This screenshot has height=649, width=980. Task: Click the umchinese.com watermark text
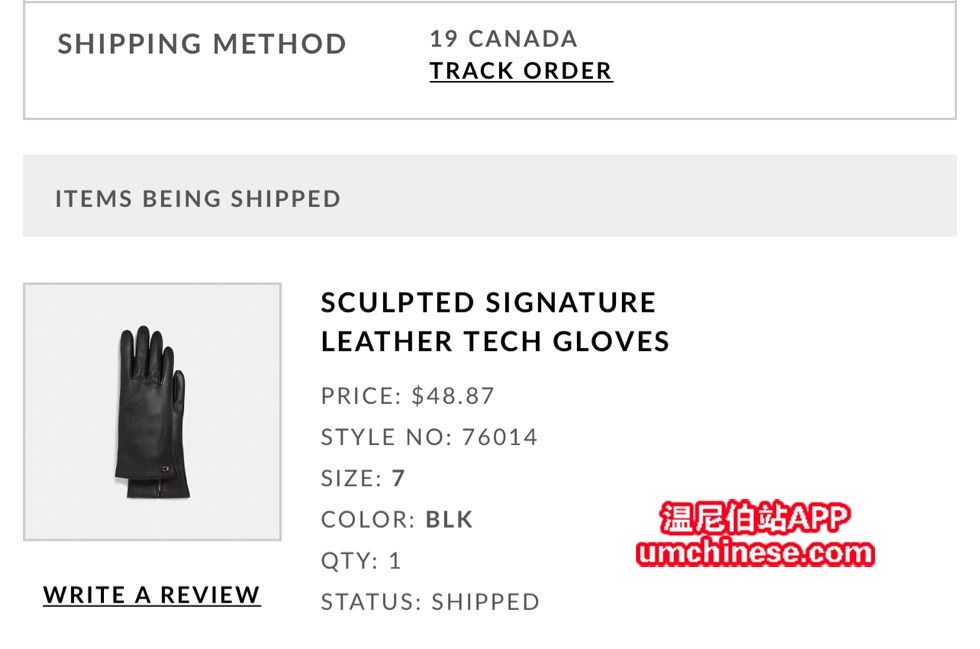pyautogui.click(x=755, y=552)
